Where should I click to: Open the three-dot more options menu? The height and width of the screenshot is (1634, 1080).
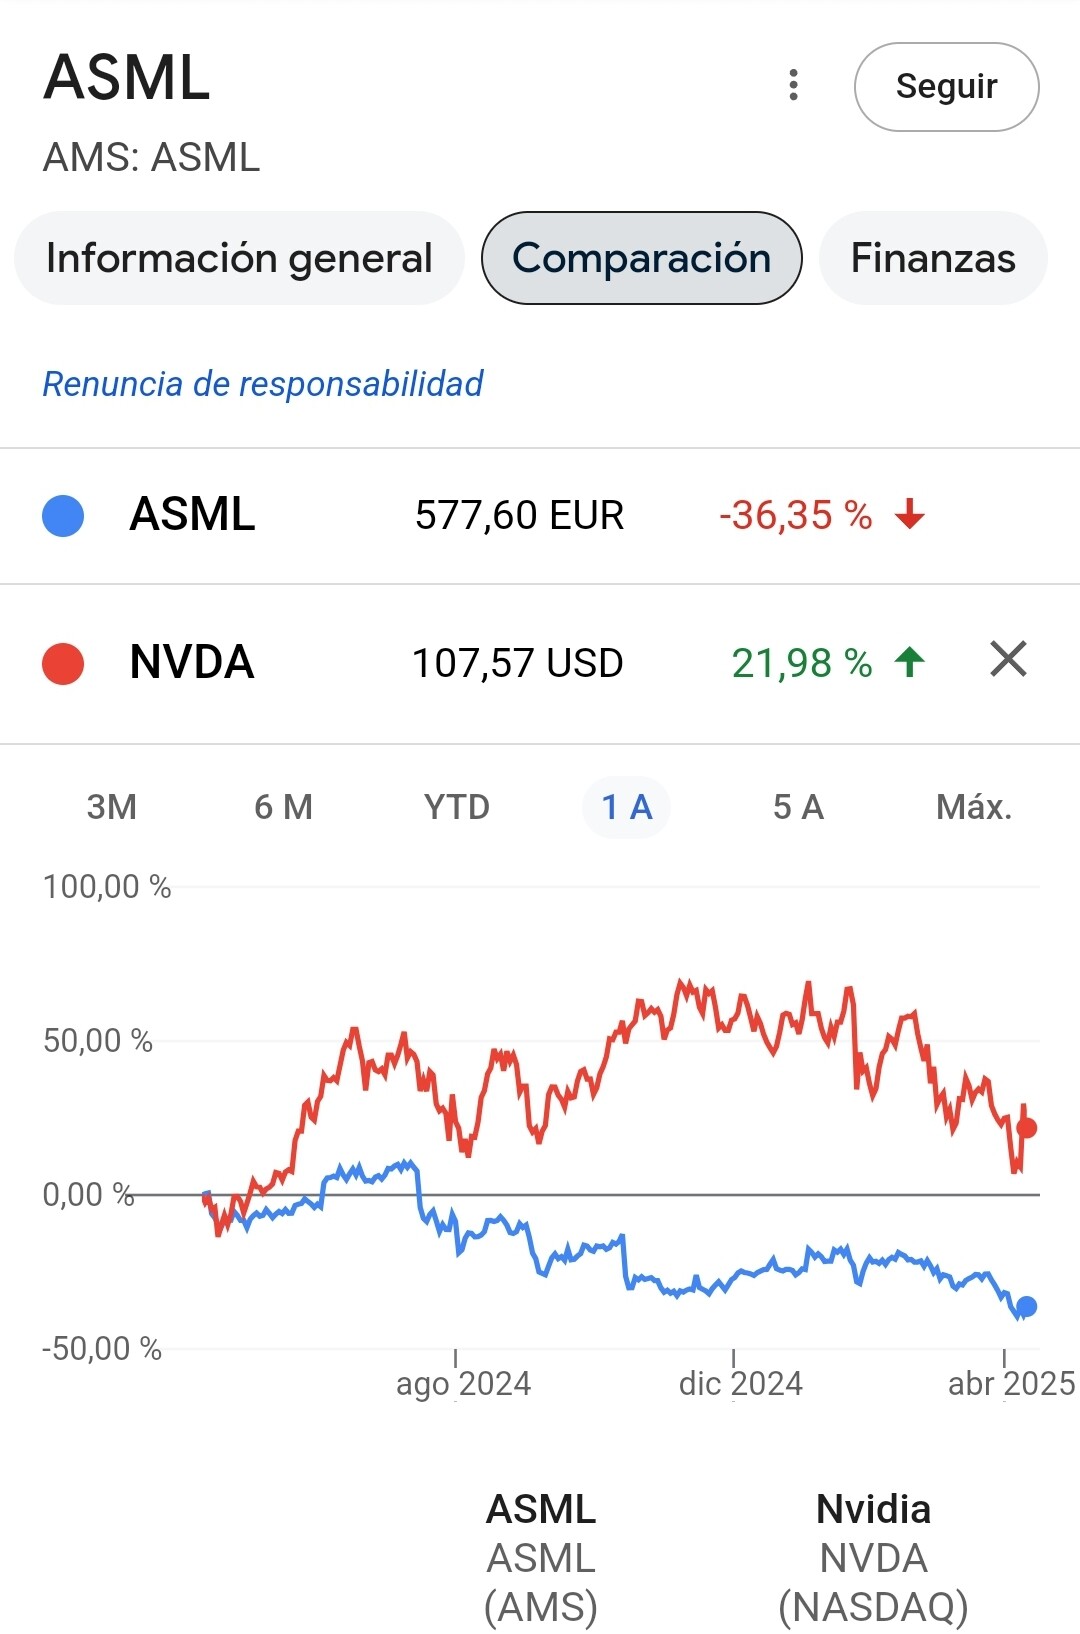point(793,85)
